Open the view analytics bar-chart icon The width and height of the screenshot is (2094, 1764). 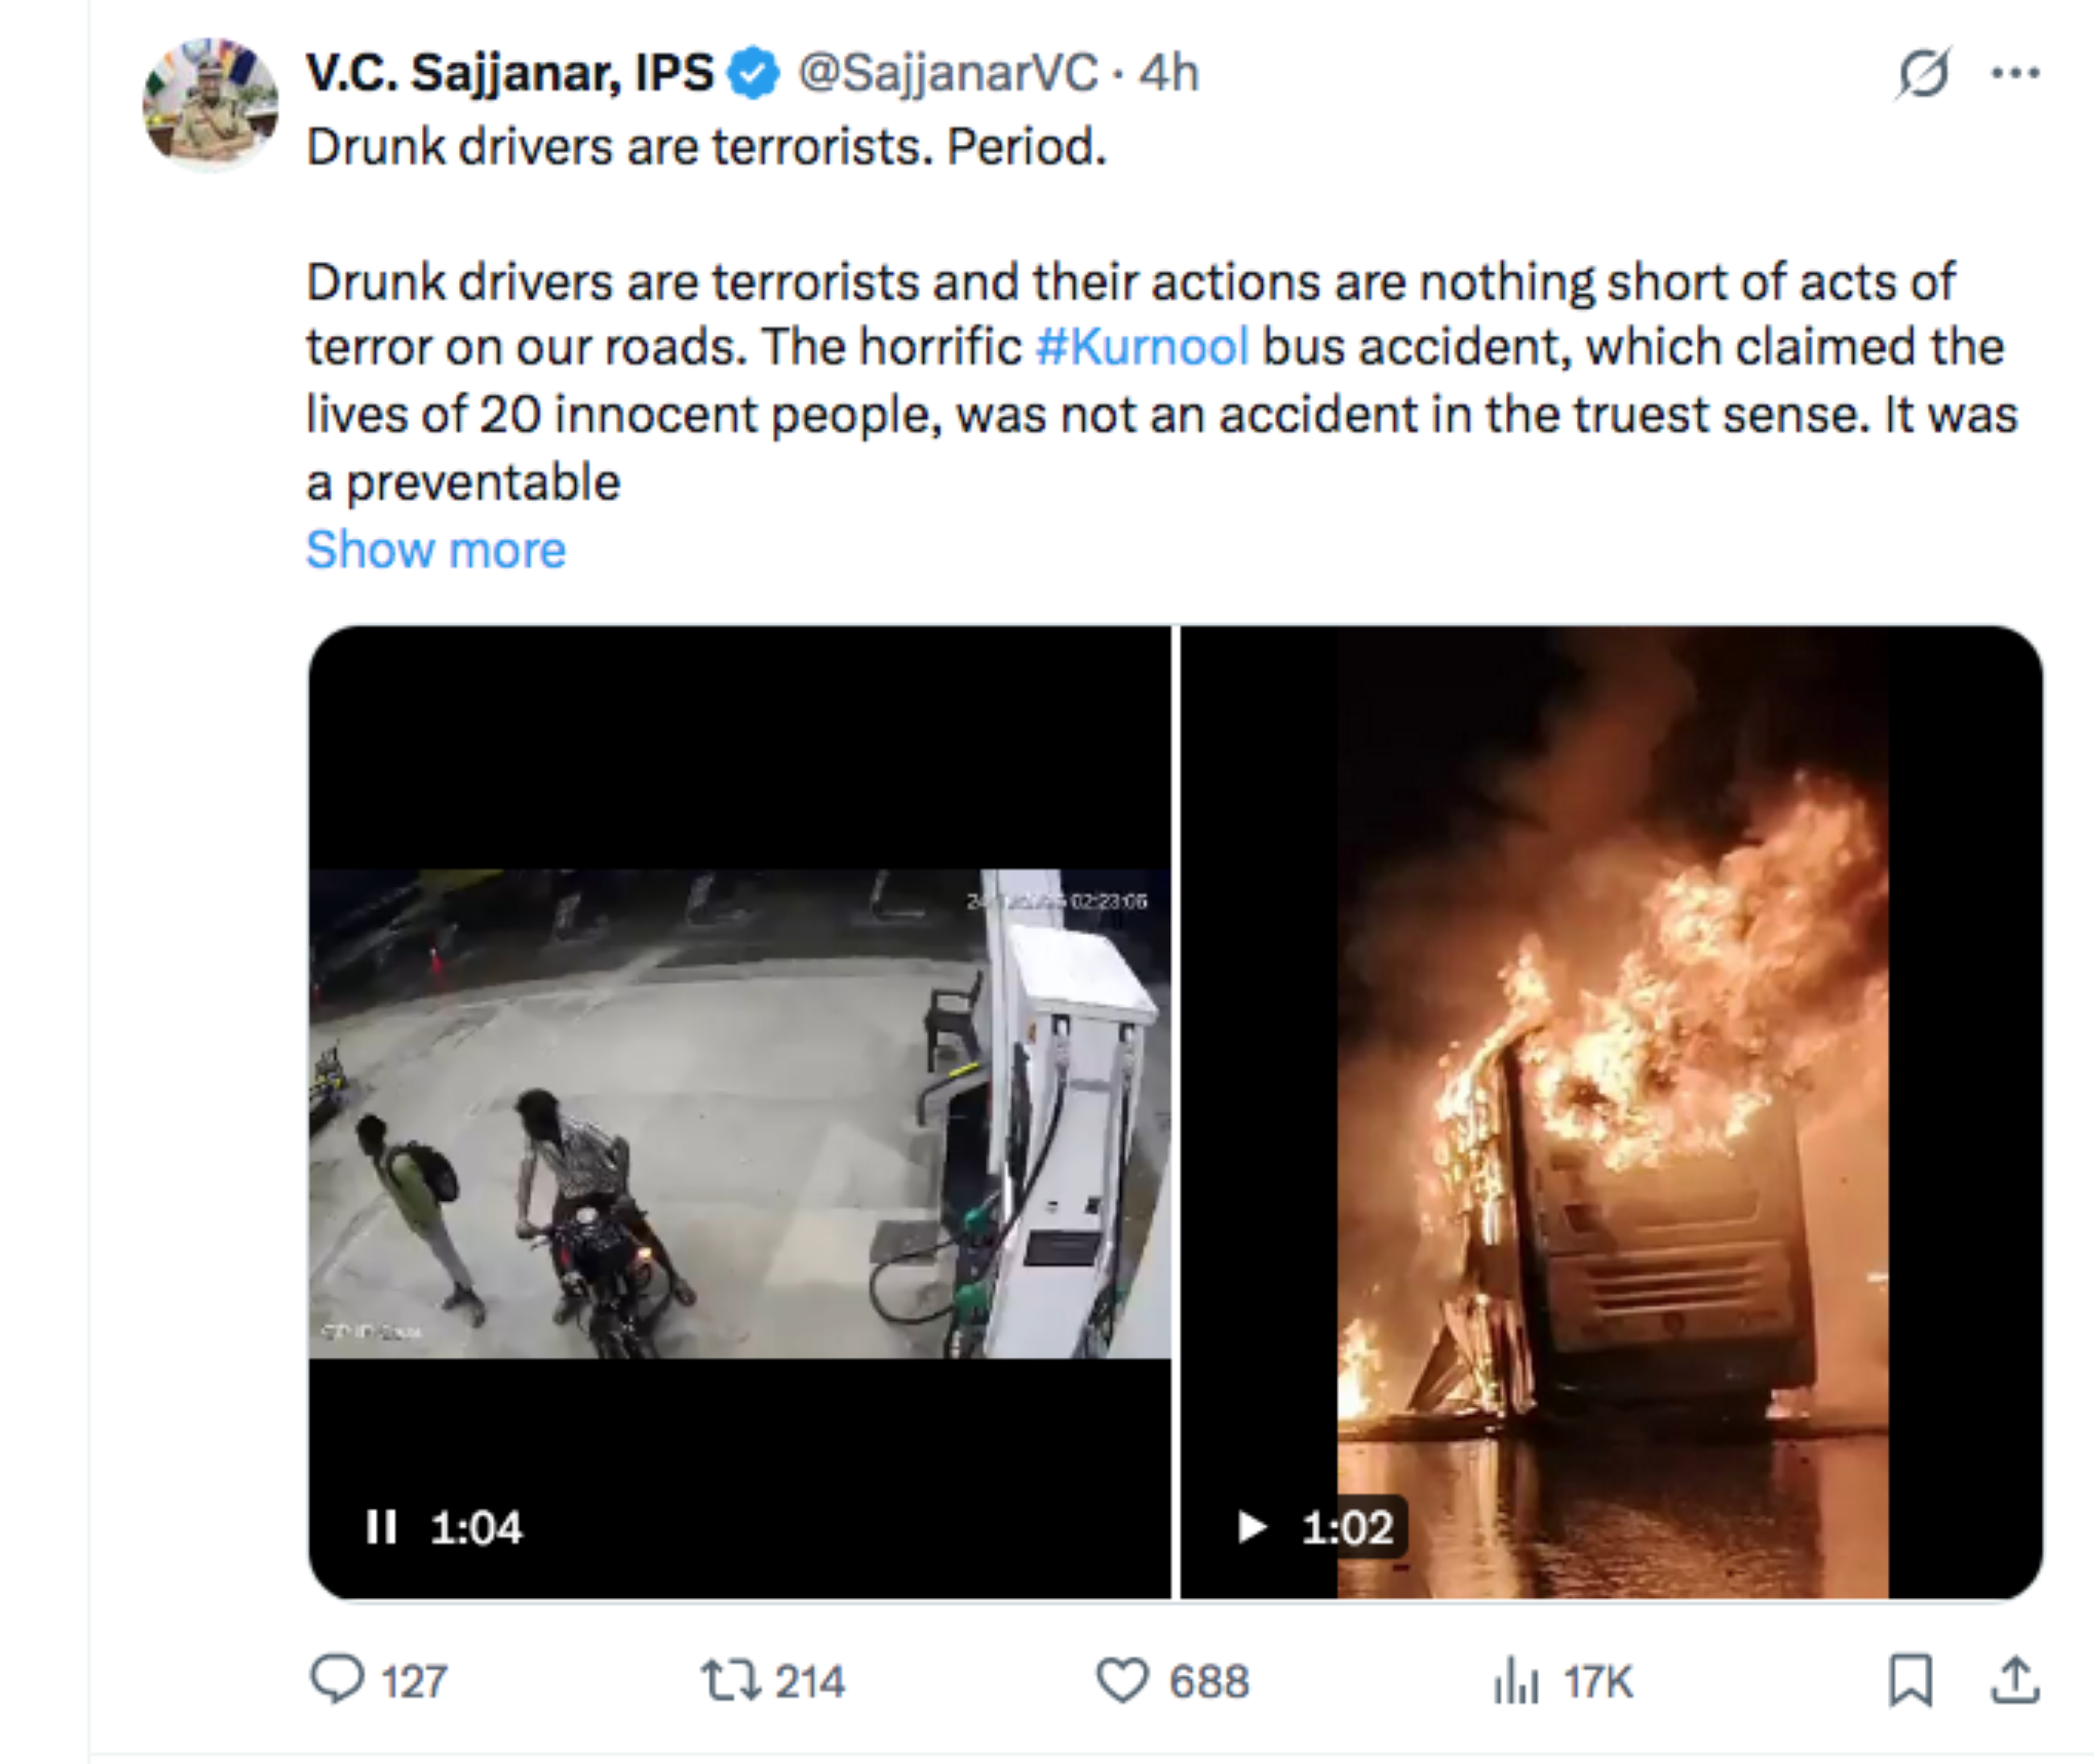tap(1515, 1681)
